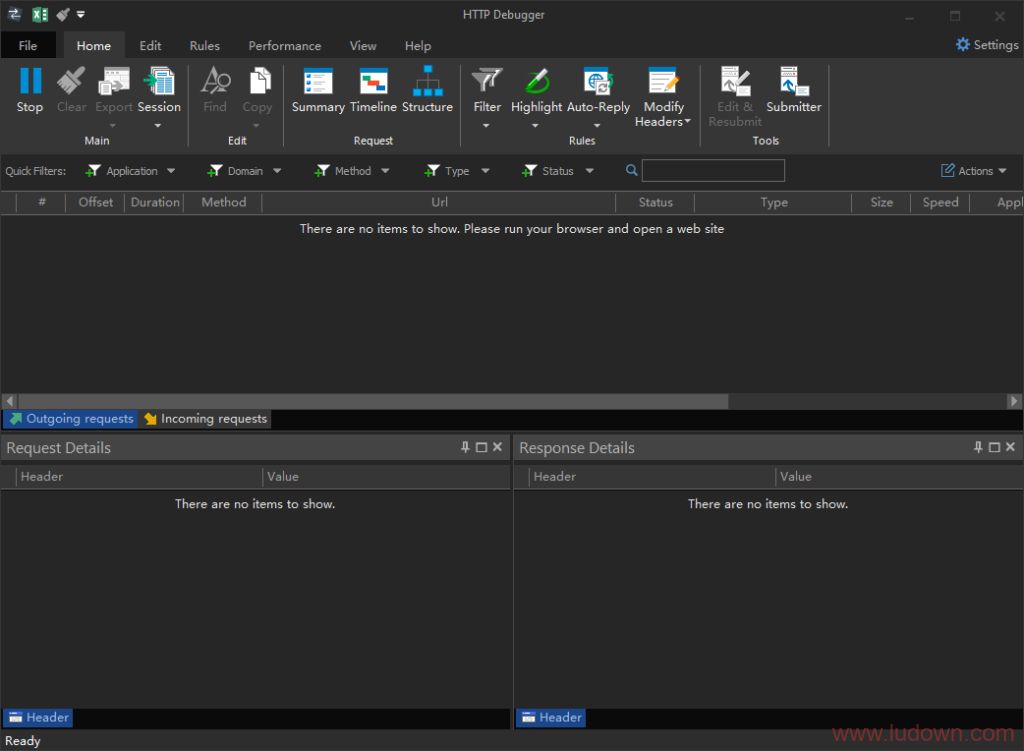Screen dimensions: 1024x751
Task: Switch to the Performance ribbon tab
Action: pyautogui.click(x=285, y=46)
